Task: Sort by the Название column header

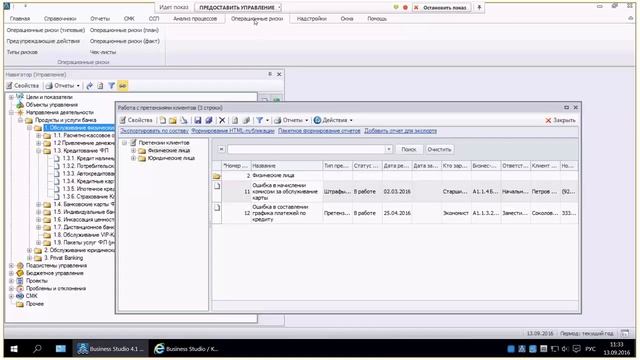Action: (287, 166)
